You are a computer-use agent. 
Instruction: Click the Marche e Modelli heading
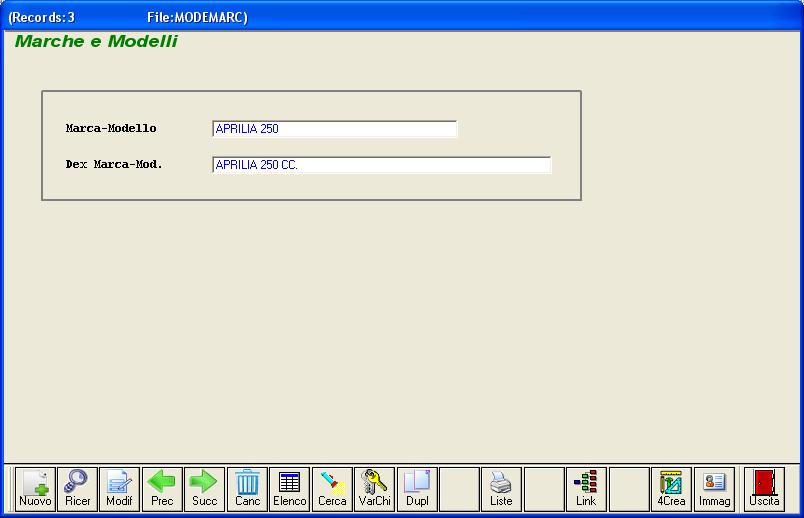click(x=96, y=41)
